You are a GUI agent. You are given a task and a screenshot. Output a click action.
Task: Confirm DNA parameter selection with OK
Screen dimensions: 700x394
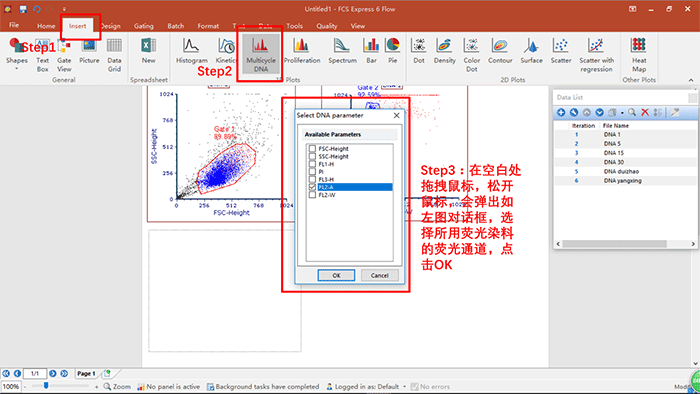pyautogui.click(x=336, y=275)
